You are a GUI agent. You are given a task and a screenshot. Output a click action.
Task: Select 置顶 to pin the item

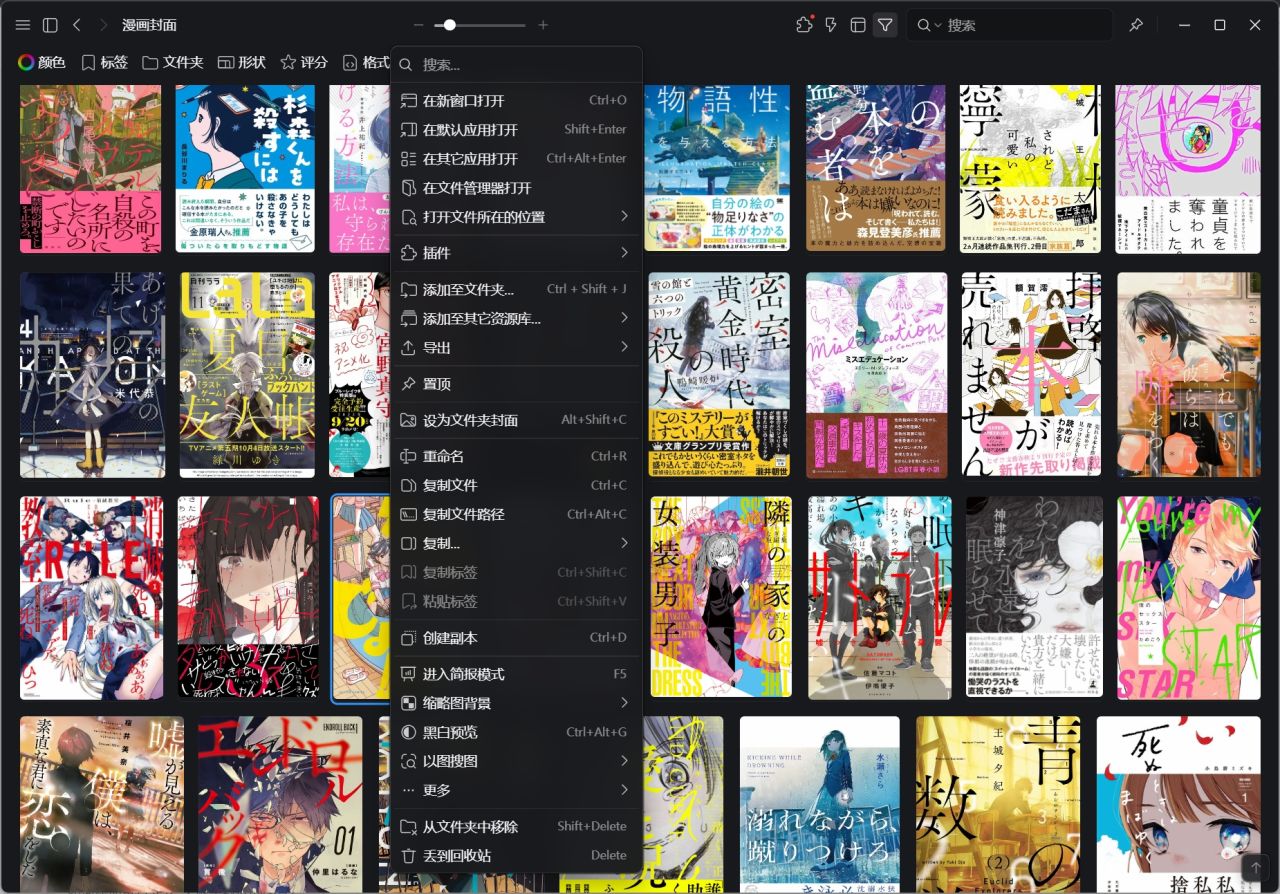[516, 384]
